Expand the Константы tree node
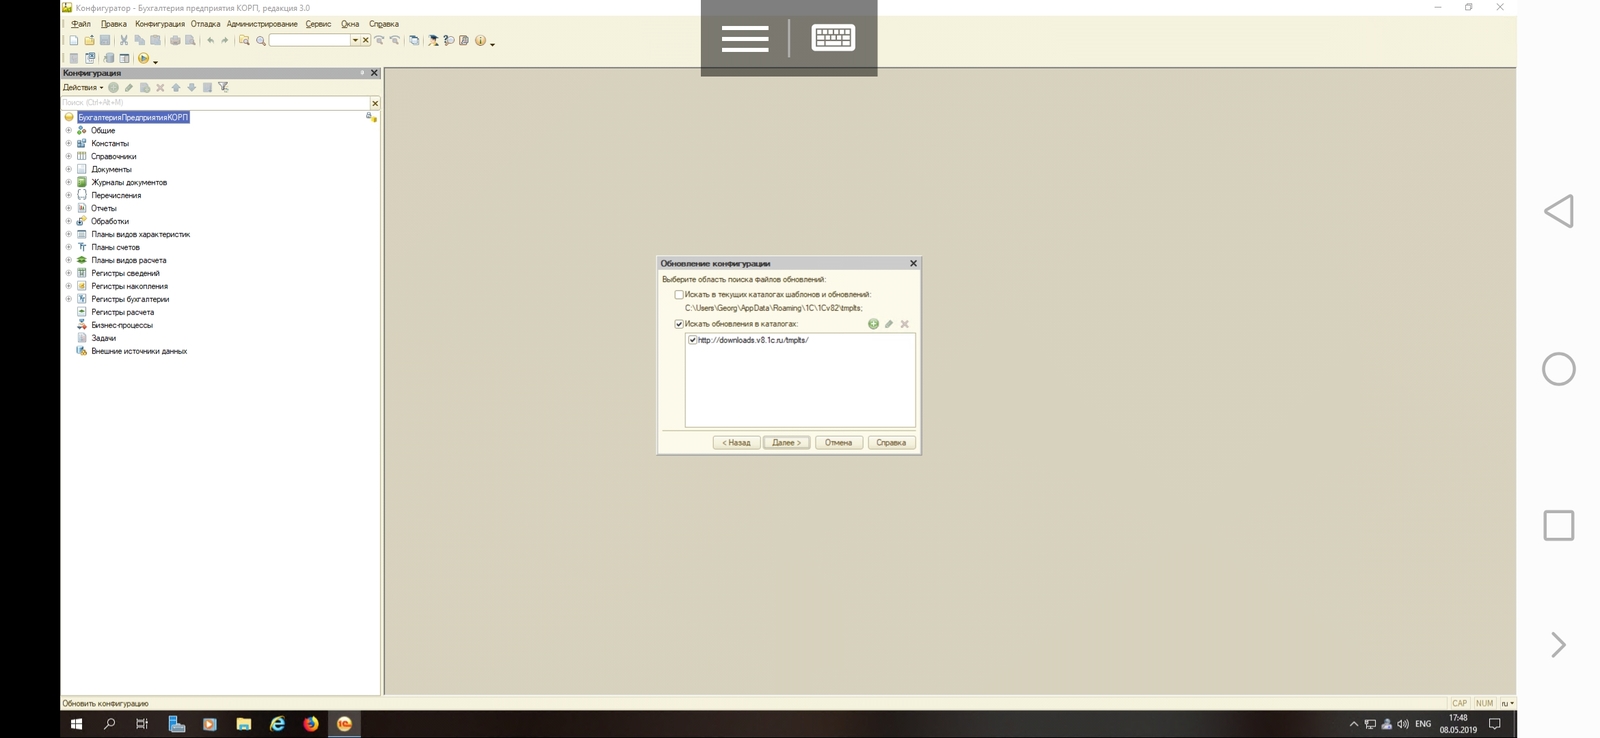Screen dimensions: 1600x738 pos(69,144)
